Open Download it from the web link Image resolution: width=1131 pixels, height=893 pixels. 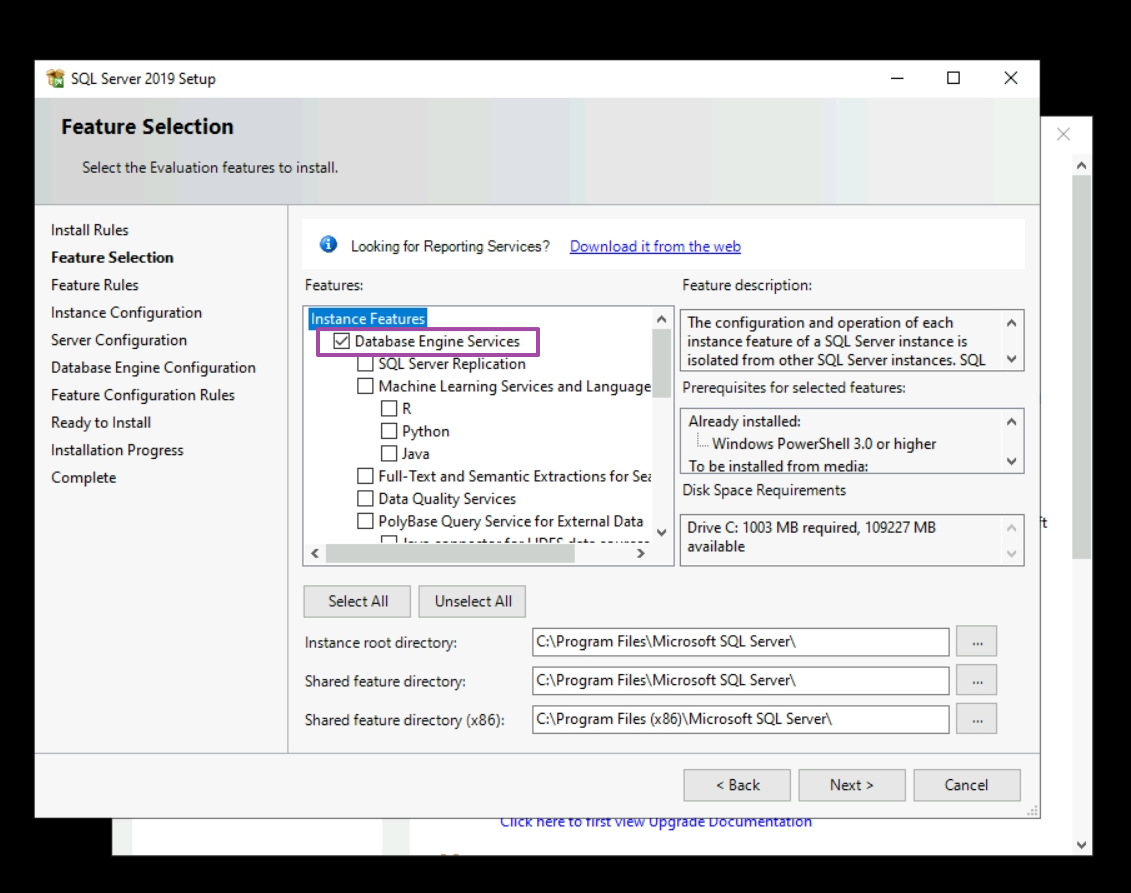(x=655, y=246)
